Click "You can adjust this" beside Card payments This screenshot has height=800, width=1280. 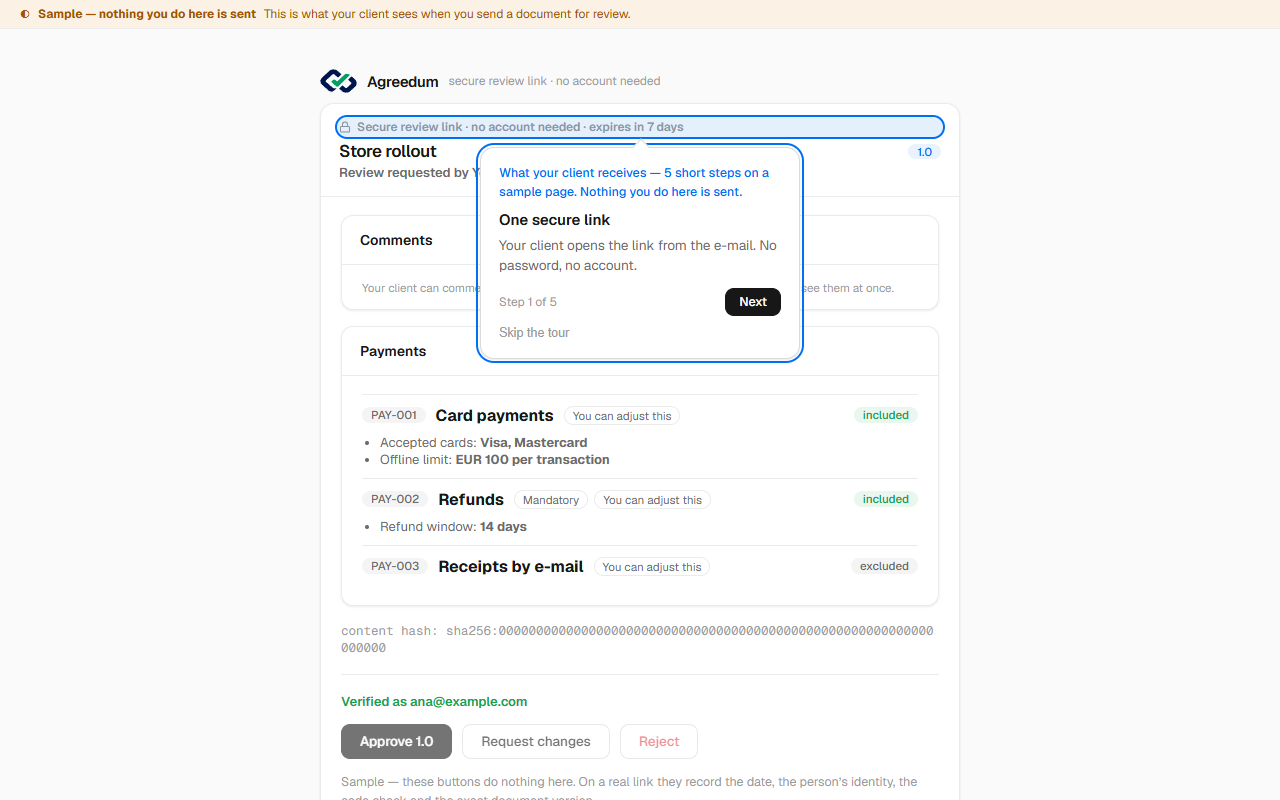click(x=622, y=416)
